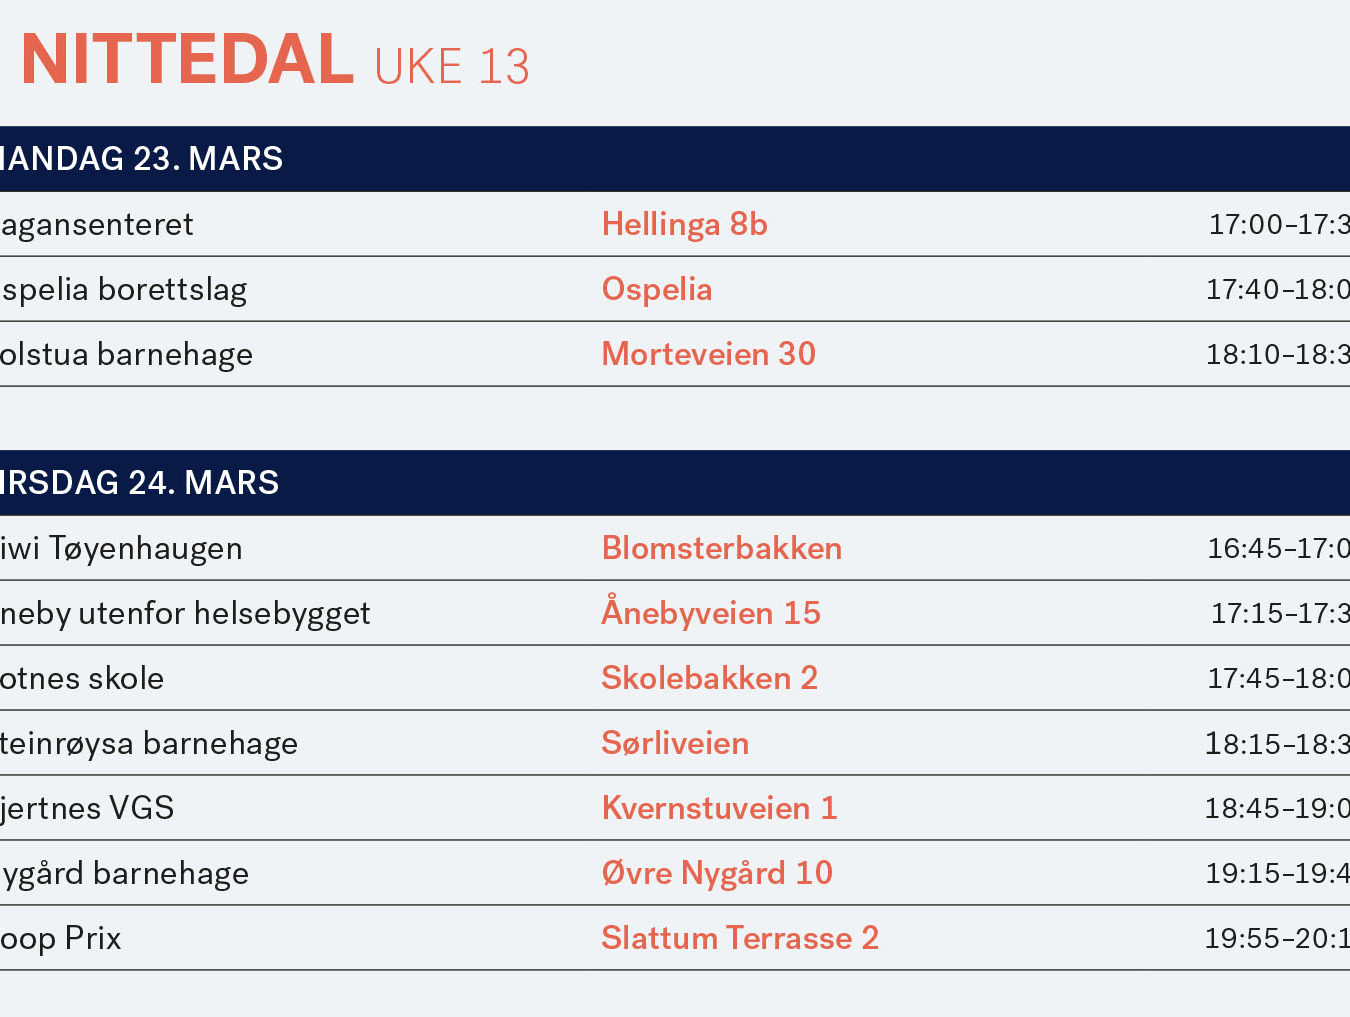
Task: Click the Prix store row name
Action: pyautogui.click(x=61, y=939)
